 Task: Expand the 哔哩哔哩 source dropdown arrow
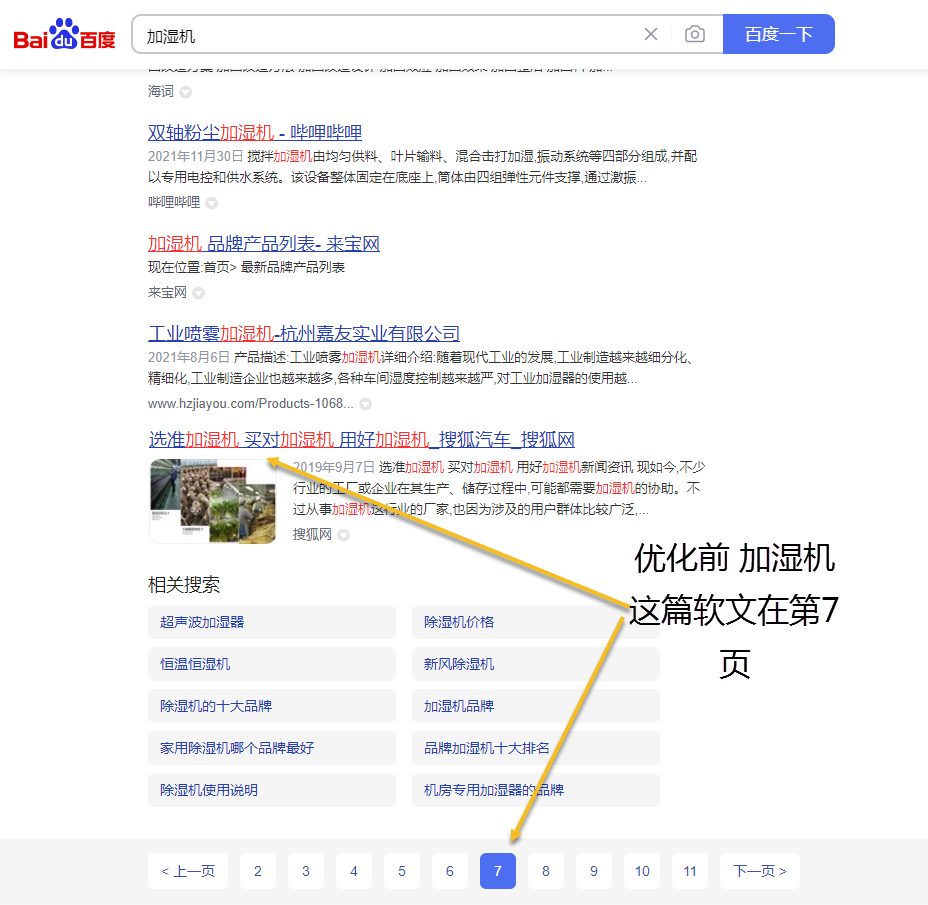(x=211, y=203)
